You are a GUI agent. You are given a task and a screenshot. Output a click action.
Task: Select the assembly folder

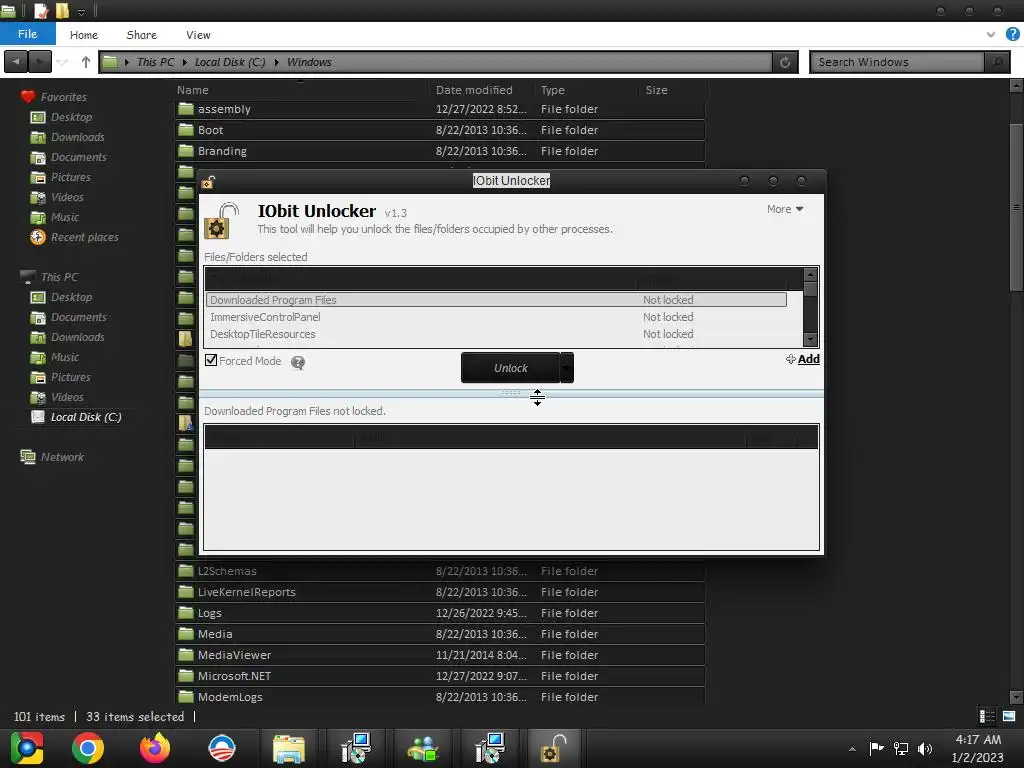[x=440, y=109]
